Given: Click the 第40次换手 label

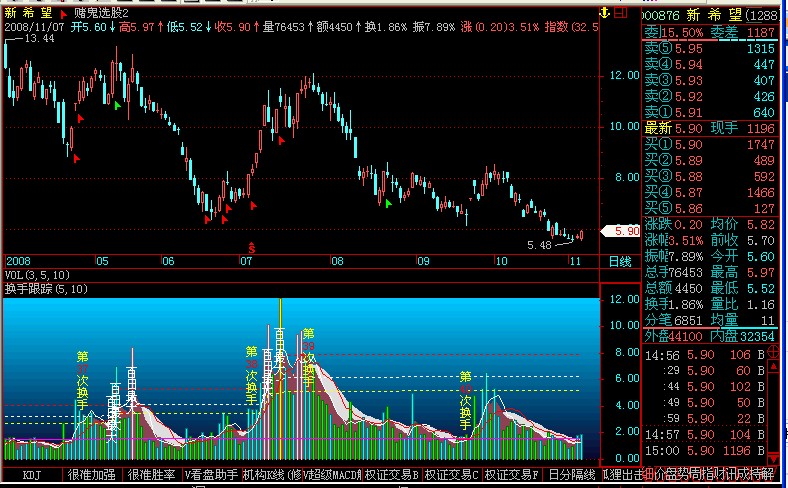Looking at the screenshot, I should 466,401.
